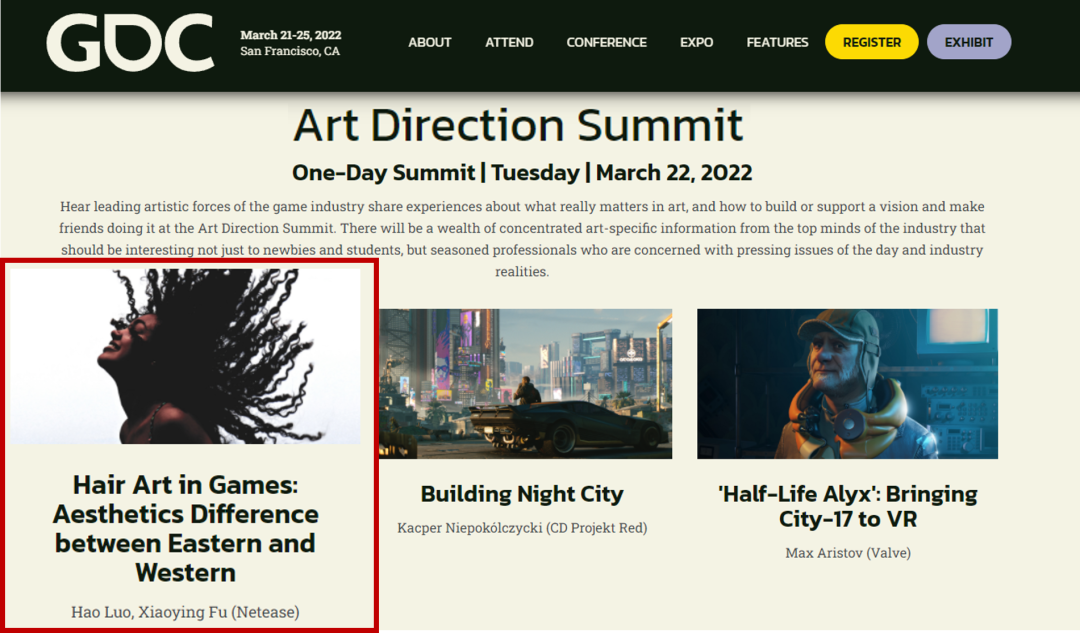The image size is (1080, 633).
Task: Click the GDC logo
Action: click(x=130, y=42)
